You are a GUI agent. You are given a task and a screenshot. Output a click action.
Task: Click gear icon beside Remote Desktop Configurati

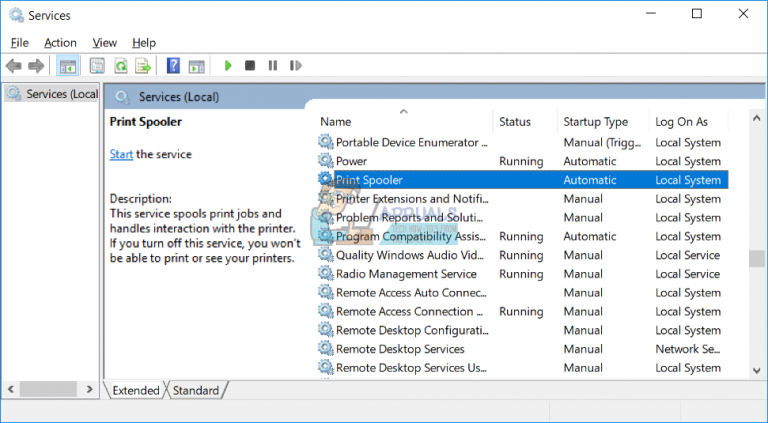click(325, 329)
